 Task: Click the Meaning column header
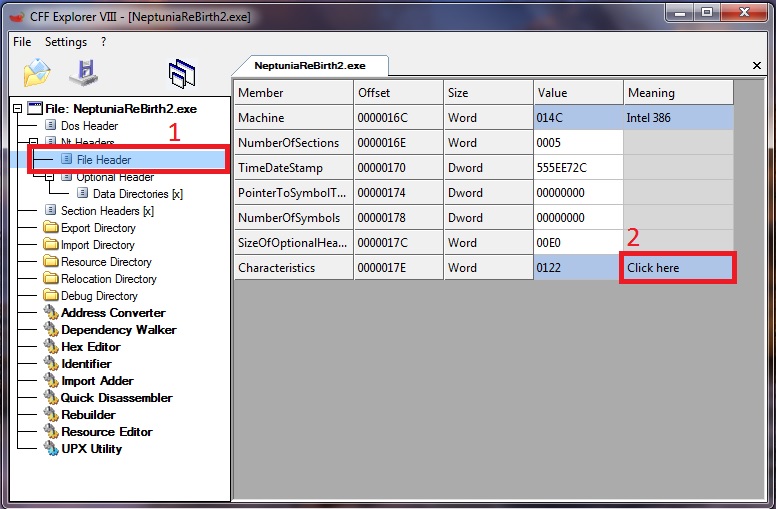pos(679,93)
